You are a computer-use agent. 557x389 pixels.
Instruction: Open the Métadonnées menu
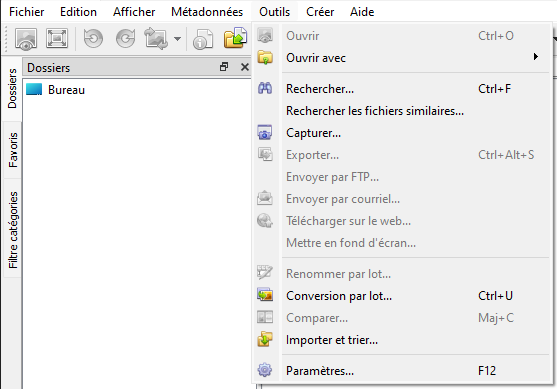(x=207, y=12)
